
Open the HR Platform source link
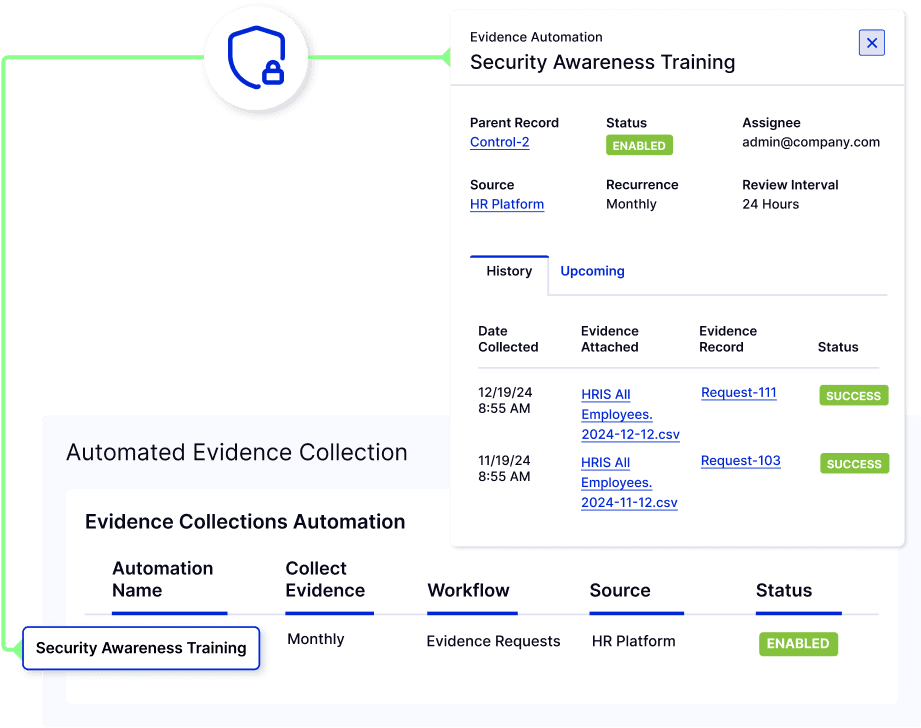(507, 204)
